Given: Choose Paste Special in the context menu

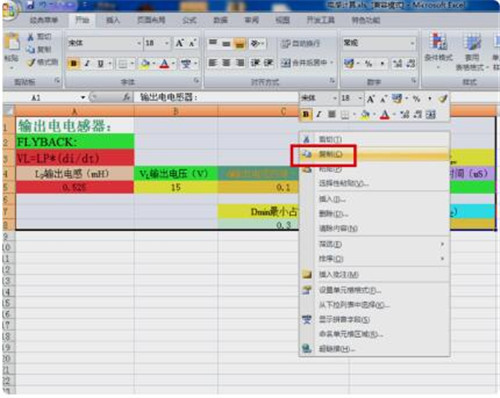Looking at the screenshot, I should pyautogui.click(x=375, y=184).
